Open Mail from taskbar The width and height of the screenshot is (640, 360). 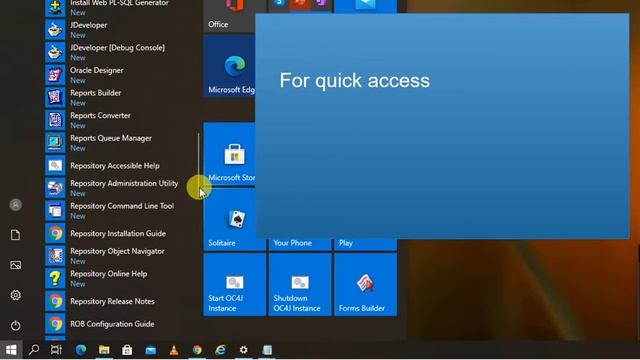[151, 350]
